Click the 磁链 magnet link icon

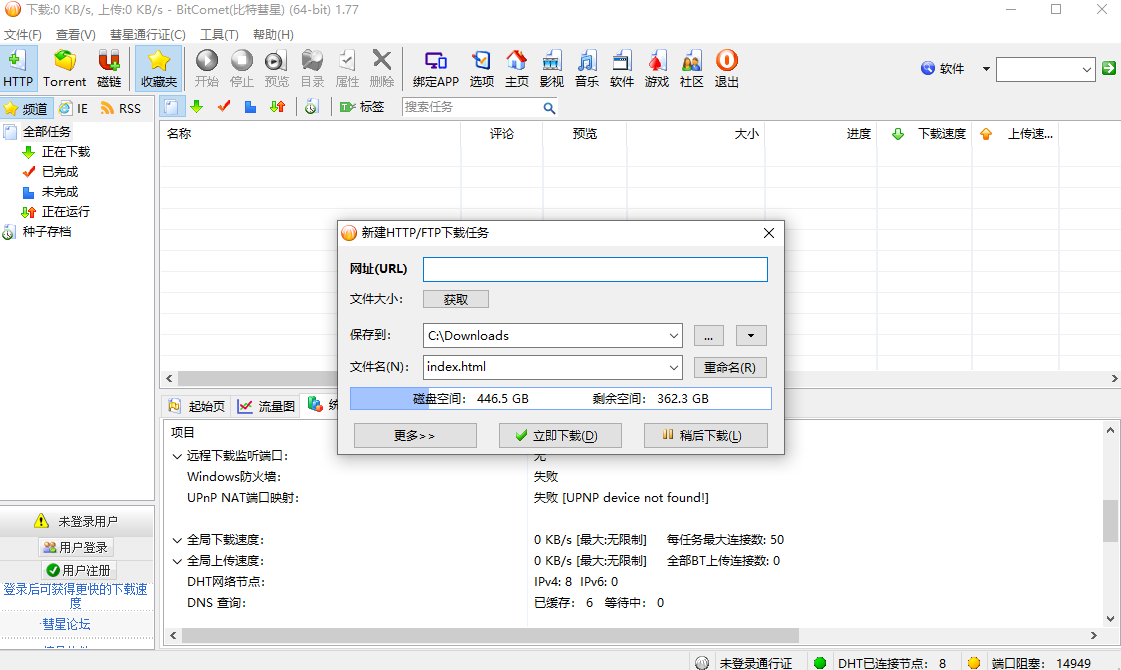(x=109, y=68)
